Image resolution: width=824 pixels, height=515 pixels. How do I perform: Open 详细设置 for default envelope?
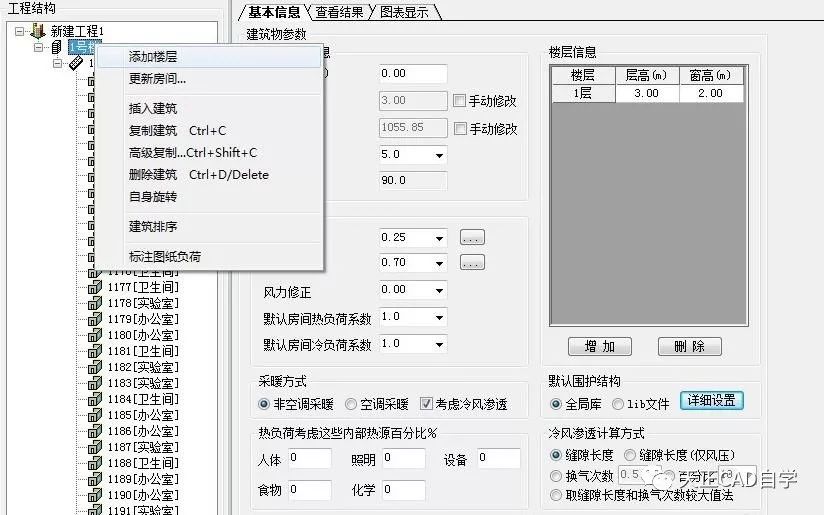coord(712,401)
